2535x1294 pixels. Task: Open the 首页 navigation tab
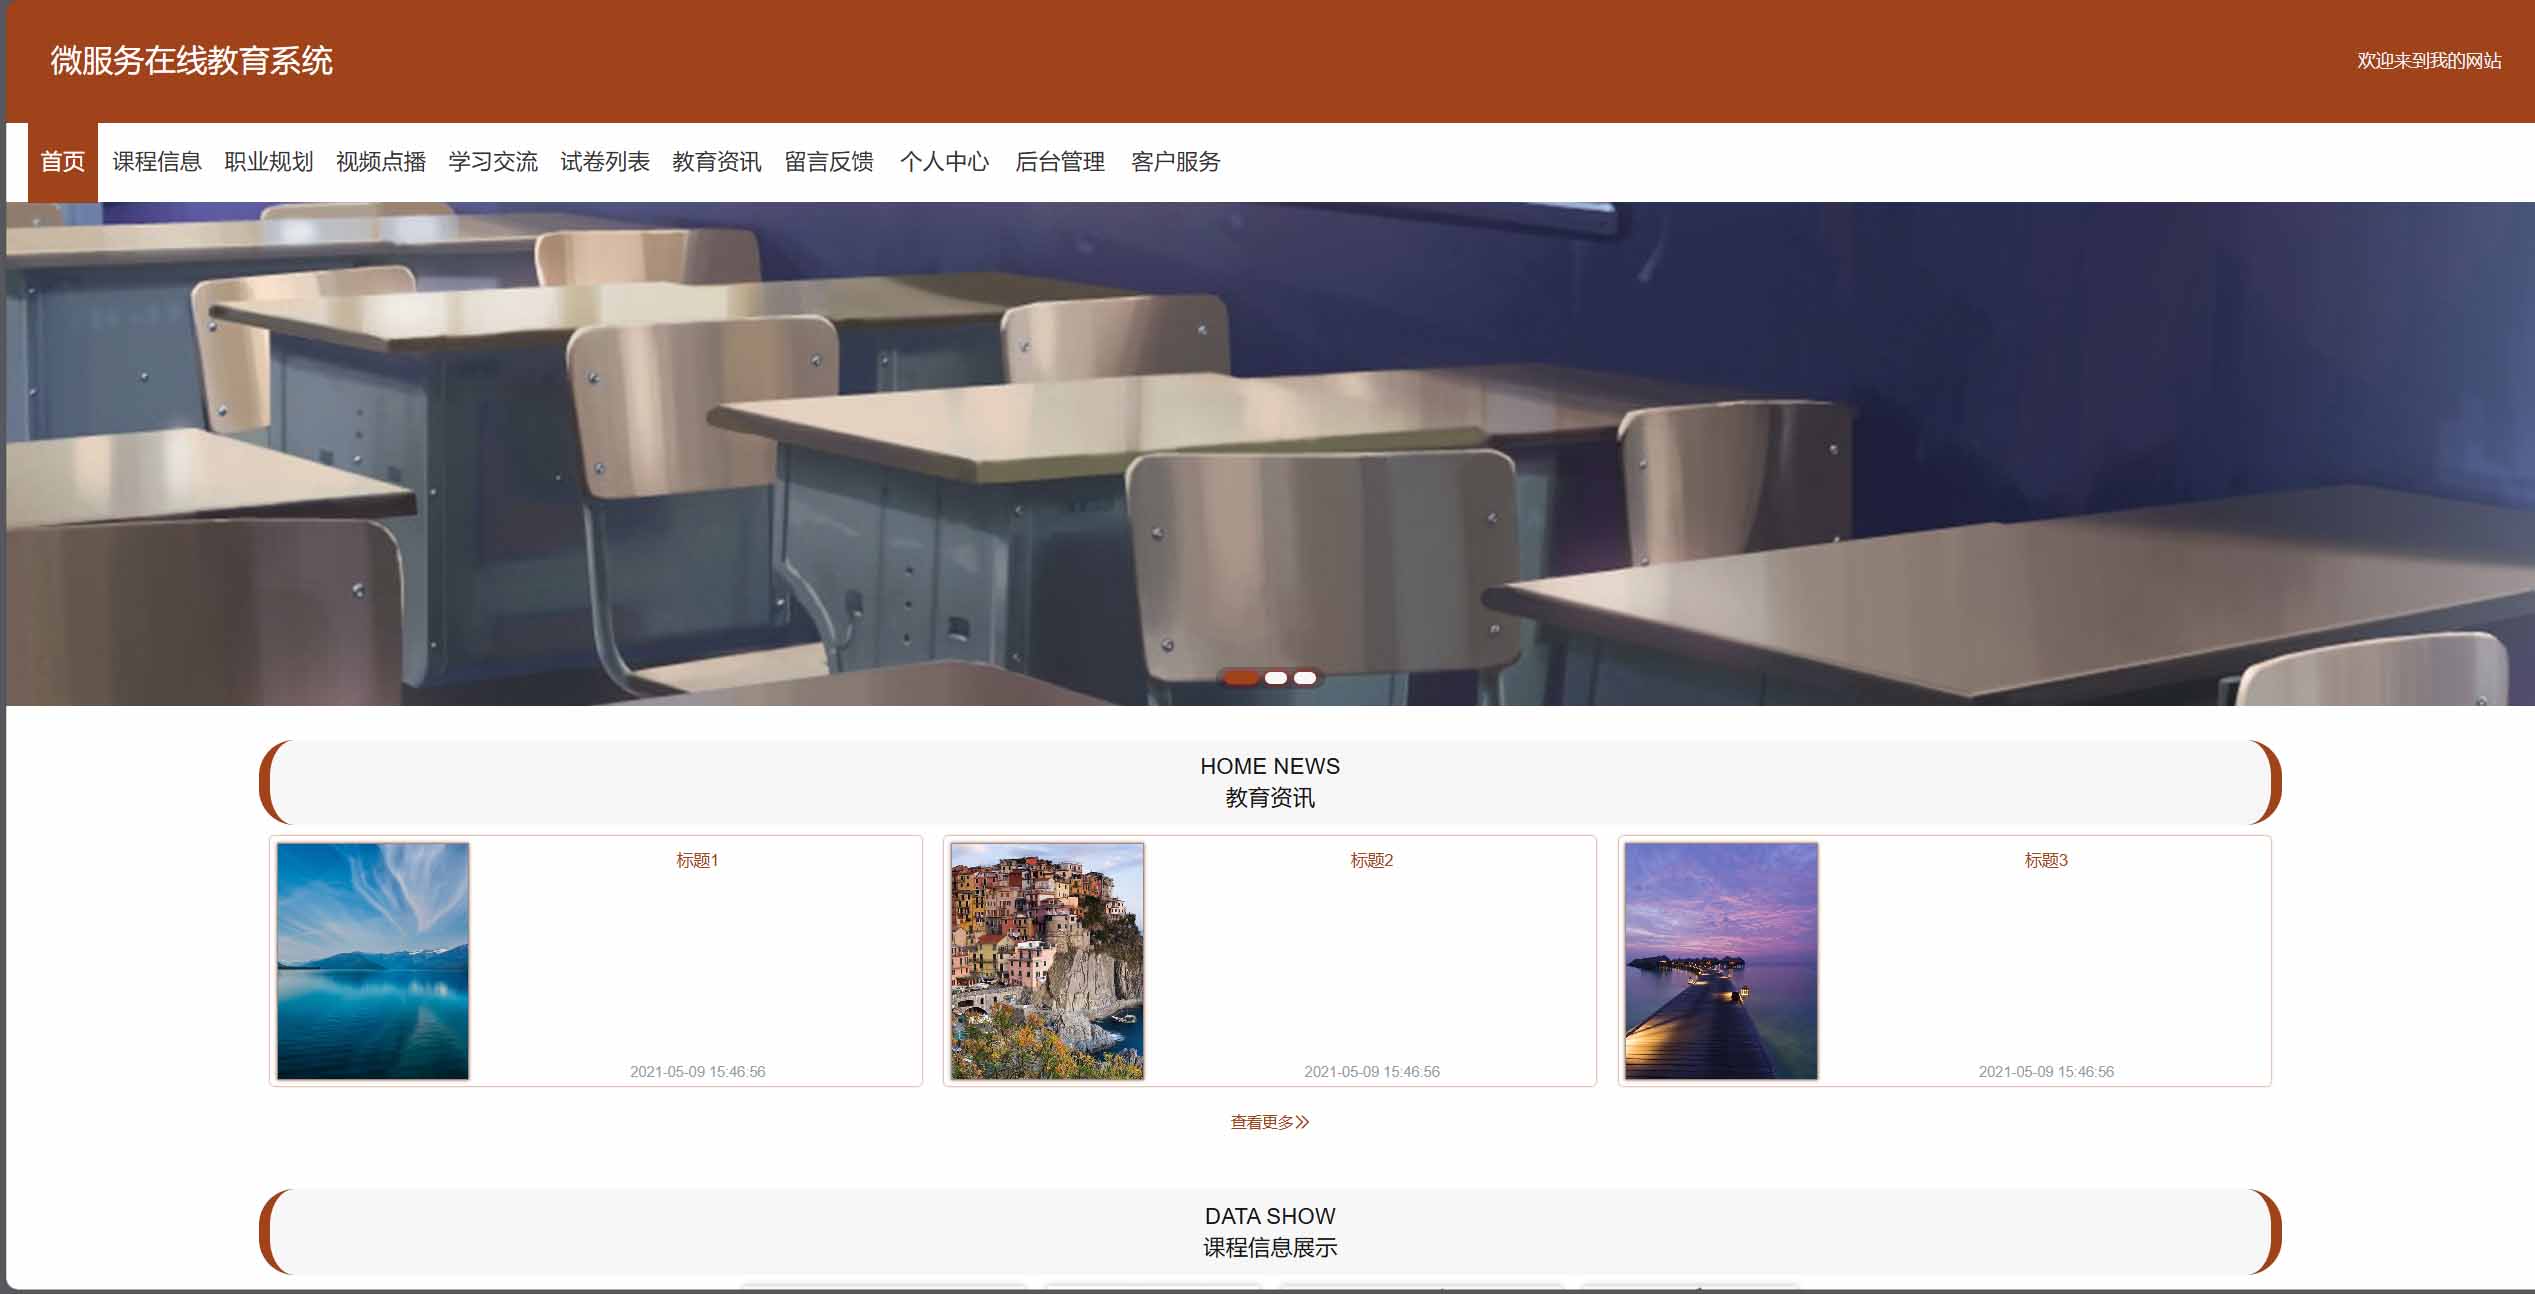(62, 162)
